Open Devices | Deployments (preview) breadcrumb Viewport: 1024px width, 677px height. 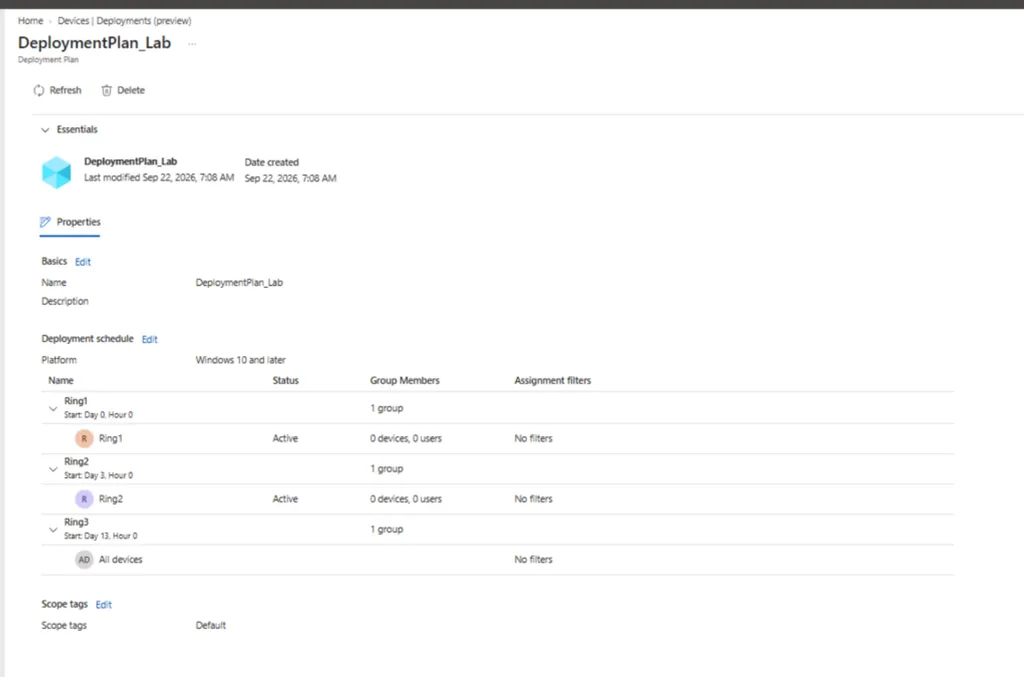point(125,21)
